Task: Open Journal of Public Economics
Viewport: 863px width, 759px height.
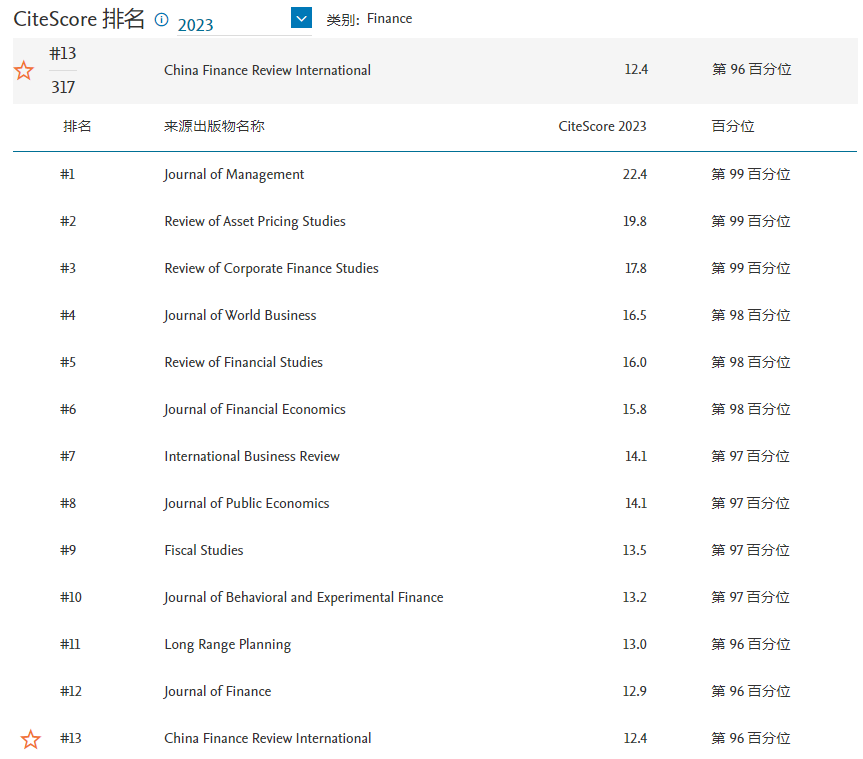Action: (x=246, y=503)
